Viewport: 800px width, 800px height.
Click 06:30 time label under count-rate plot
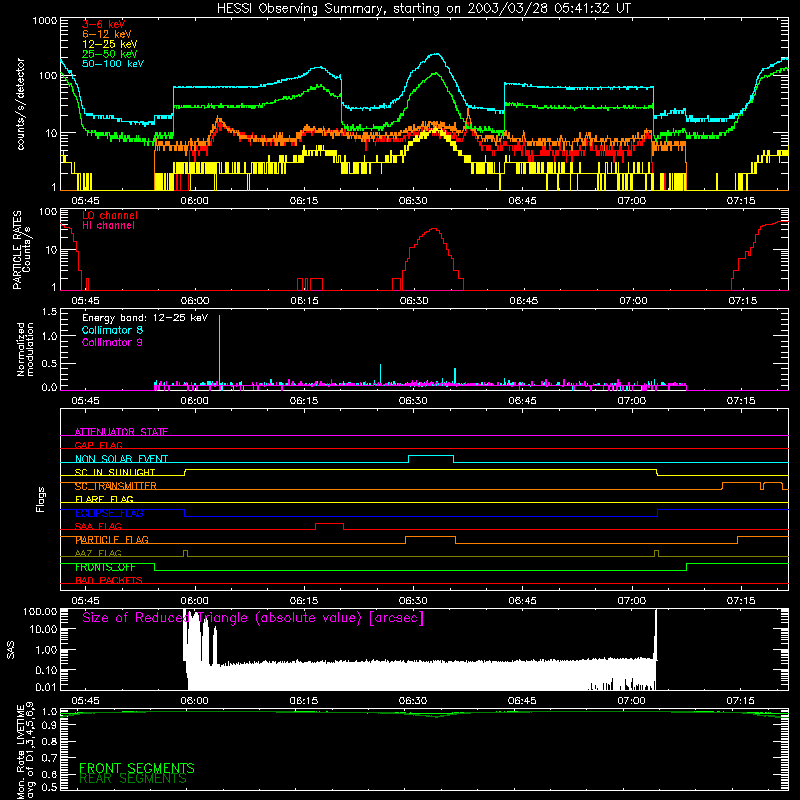[413, 201]
